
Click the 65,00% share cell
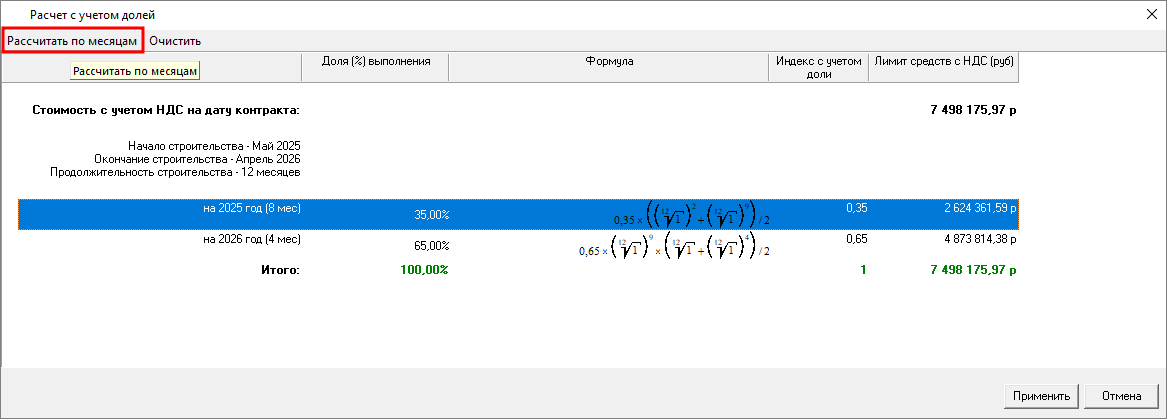click(x=432, y=246)
